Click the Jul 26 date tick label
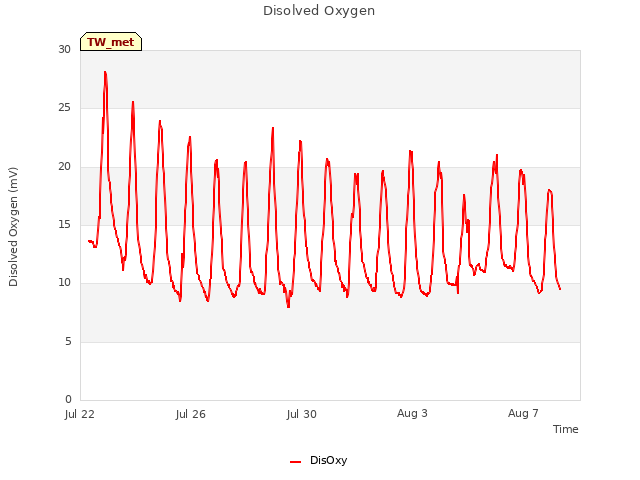The image size is (640, 480). click(x=191, y=414)
